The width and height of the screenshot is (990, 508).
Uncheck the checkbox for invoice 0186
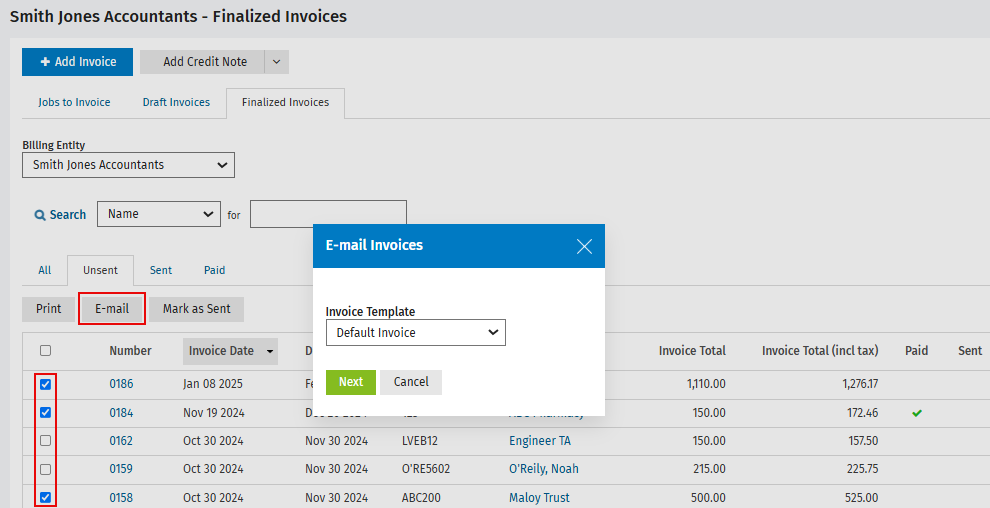[x=45, y=384]
